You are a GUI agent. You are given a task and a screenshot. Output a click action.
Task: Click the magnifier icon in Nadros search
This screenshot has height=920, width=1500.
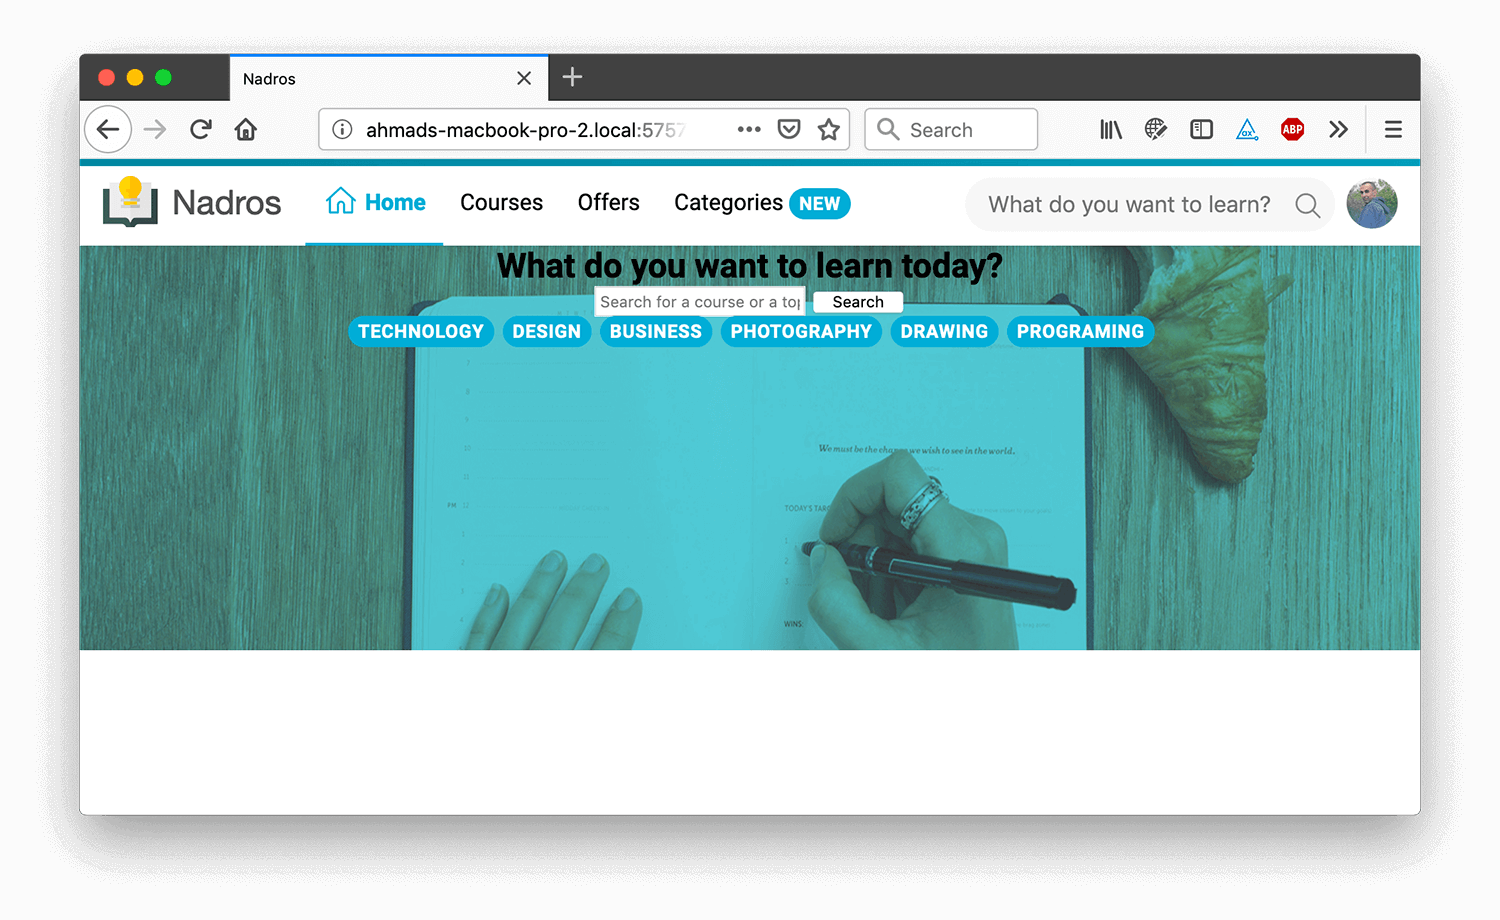(x=1307, y=205)
